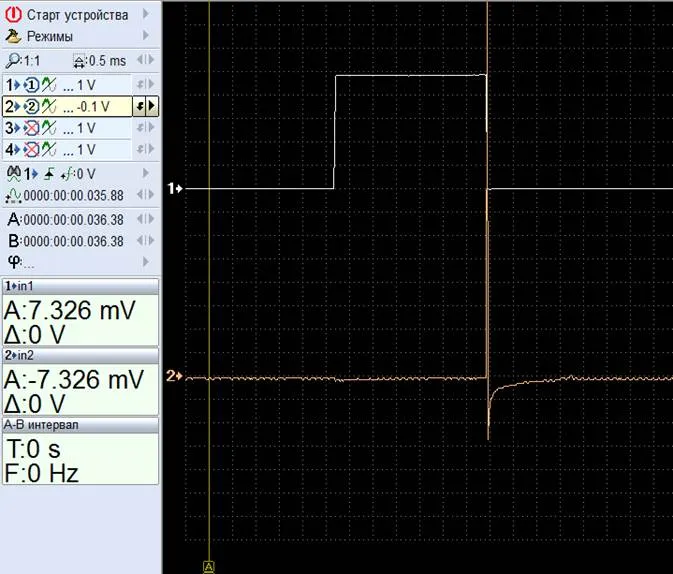Click channel 1 signal coupling waveform icon
Image resolution: width=673 pixels, height=574 pixels.
pos(49,85)
